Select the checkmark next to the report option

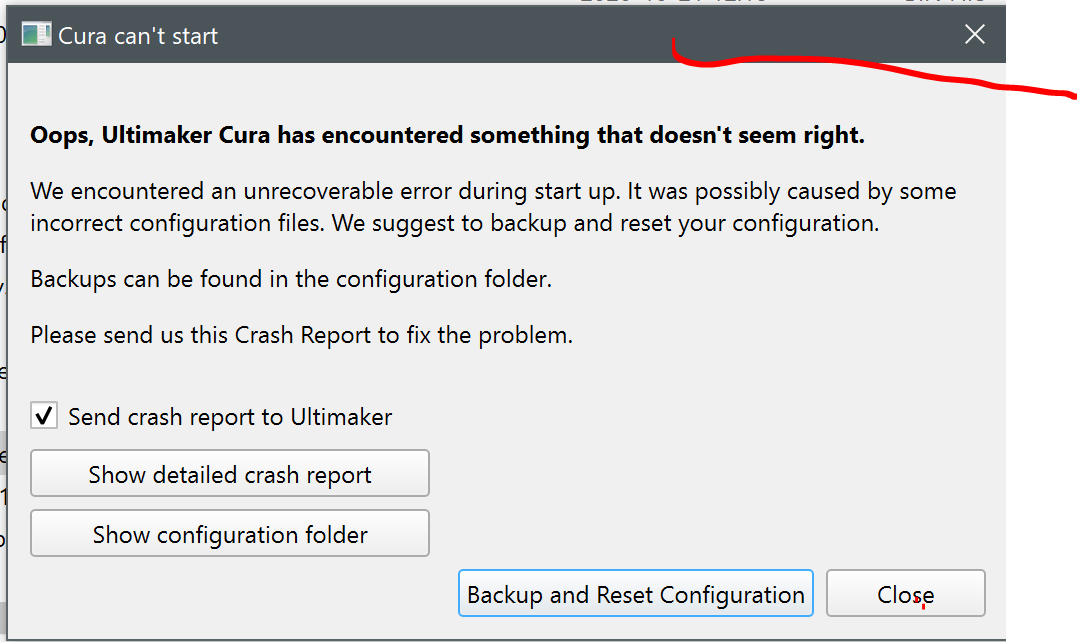click(x=44, y=415)
